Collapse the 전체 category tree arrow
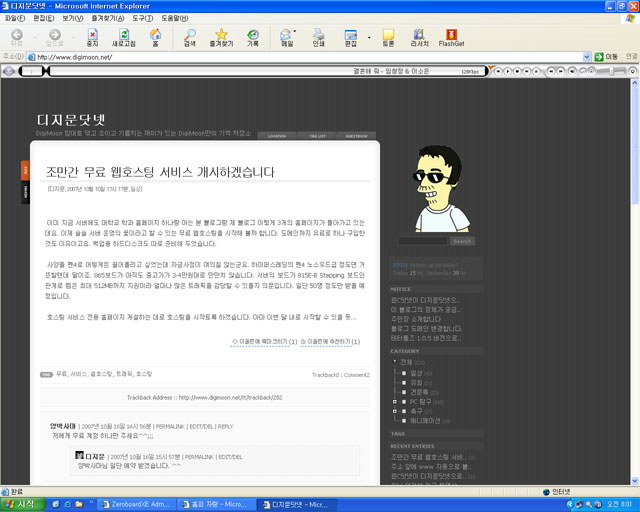This screenshot has height=512, width=640. pos(395,361)
